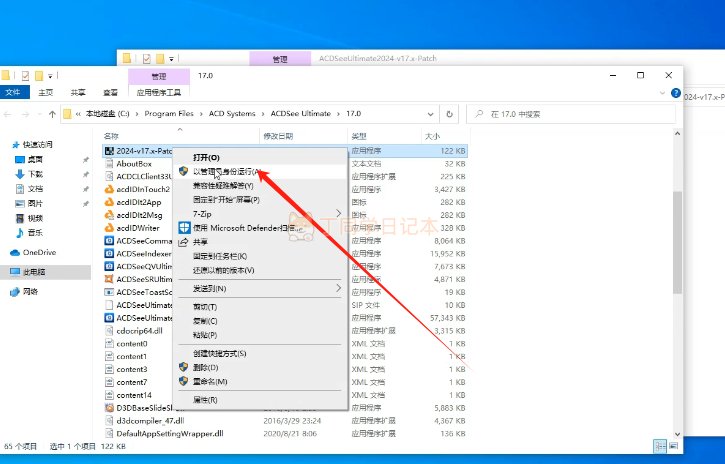Refresh the 17.0 folder view
Screen dimensions: 725x464
[449, 114]
